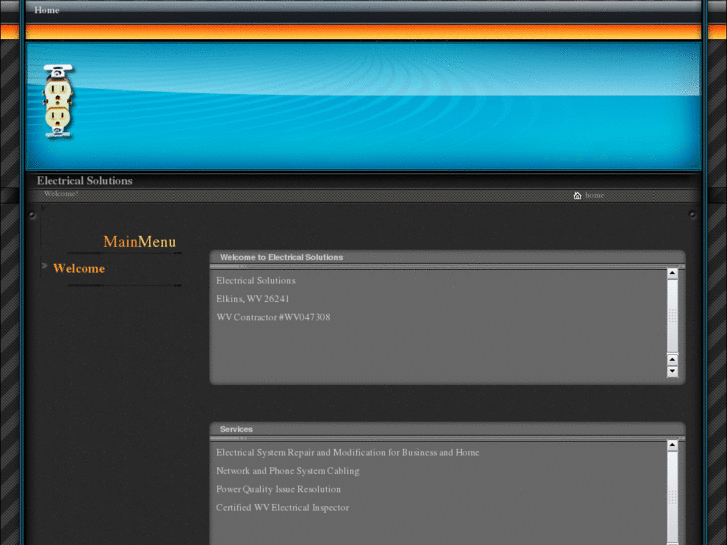Click the MainMenu heading
This screenshot has height=545, width=727.
(x=140, y=242)
